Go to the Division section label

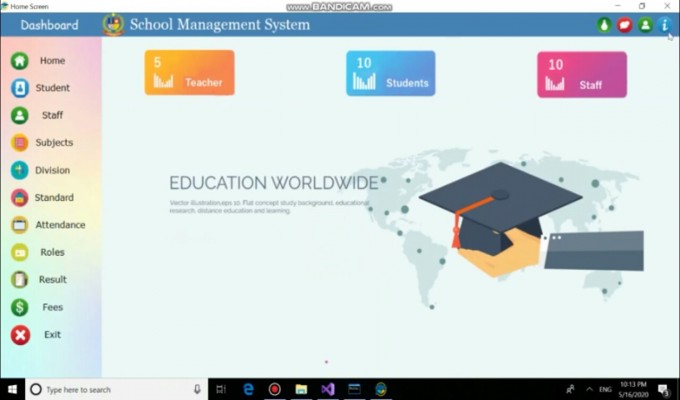coord(52,170)
